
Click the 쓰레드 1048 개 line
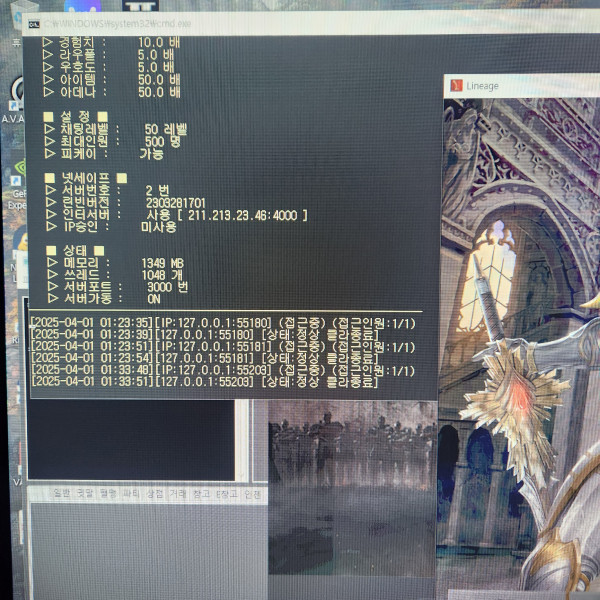115,275
